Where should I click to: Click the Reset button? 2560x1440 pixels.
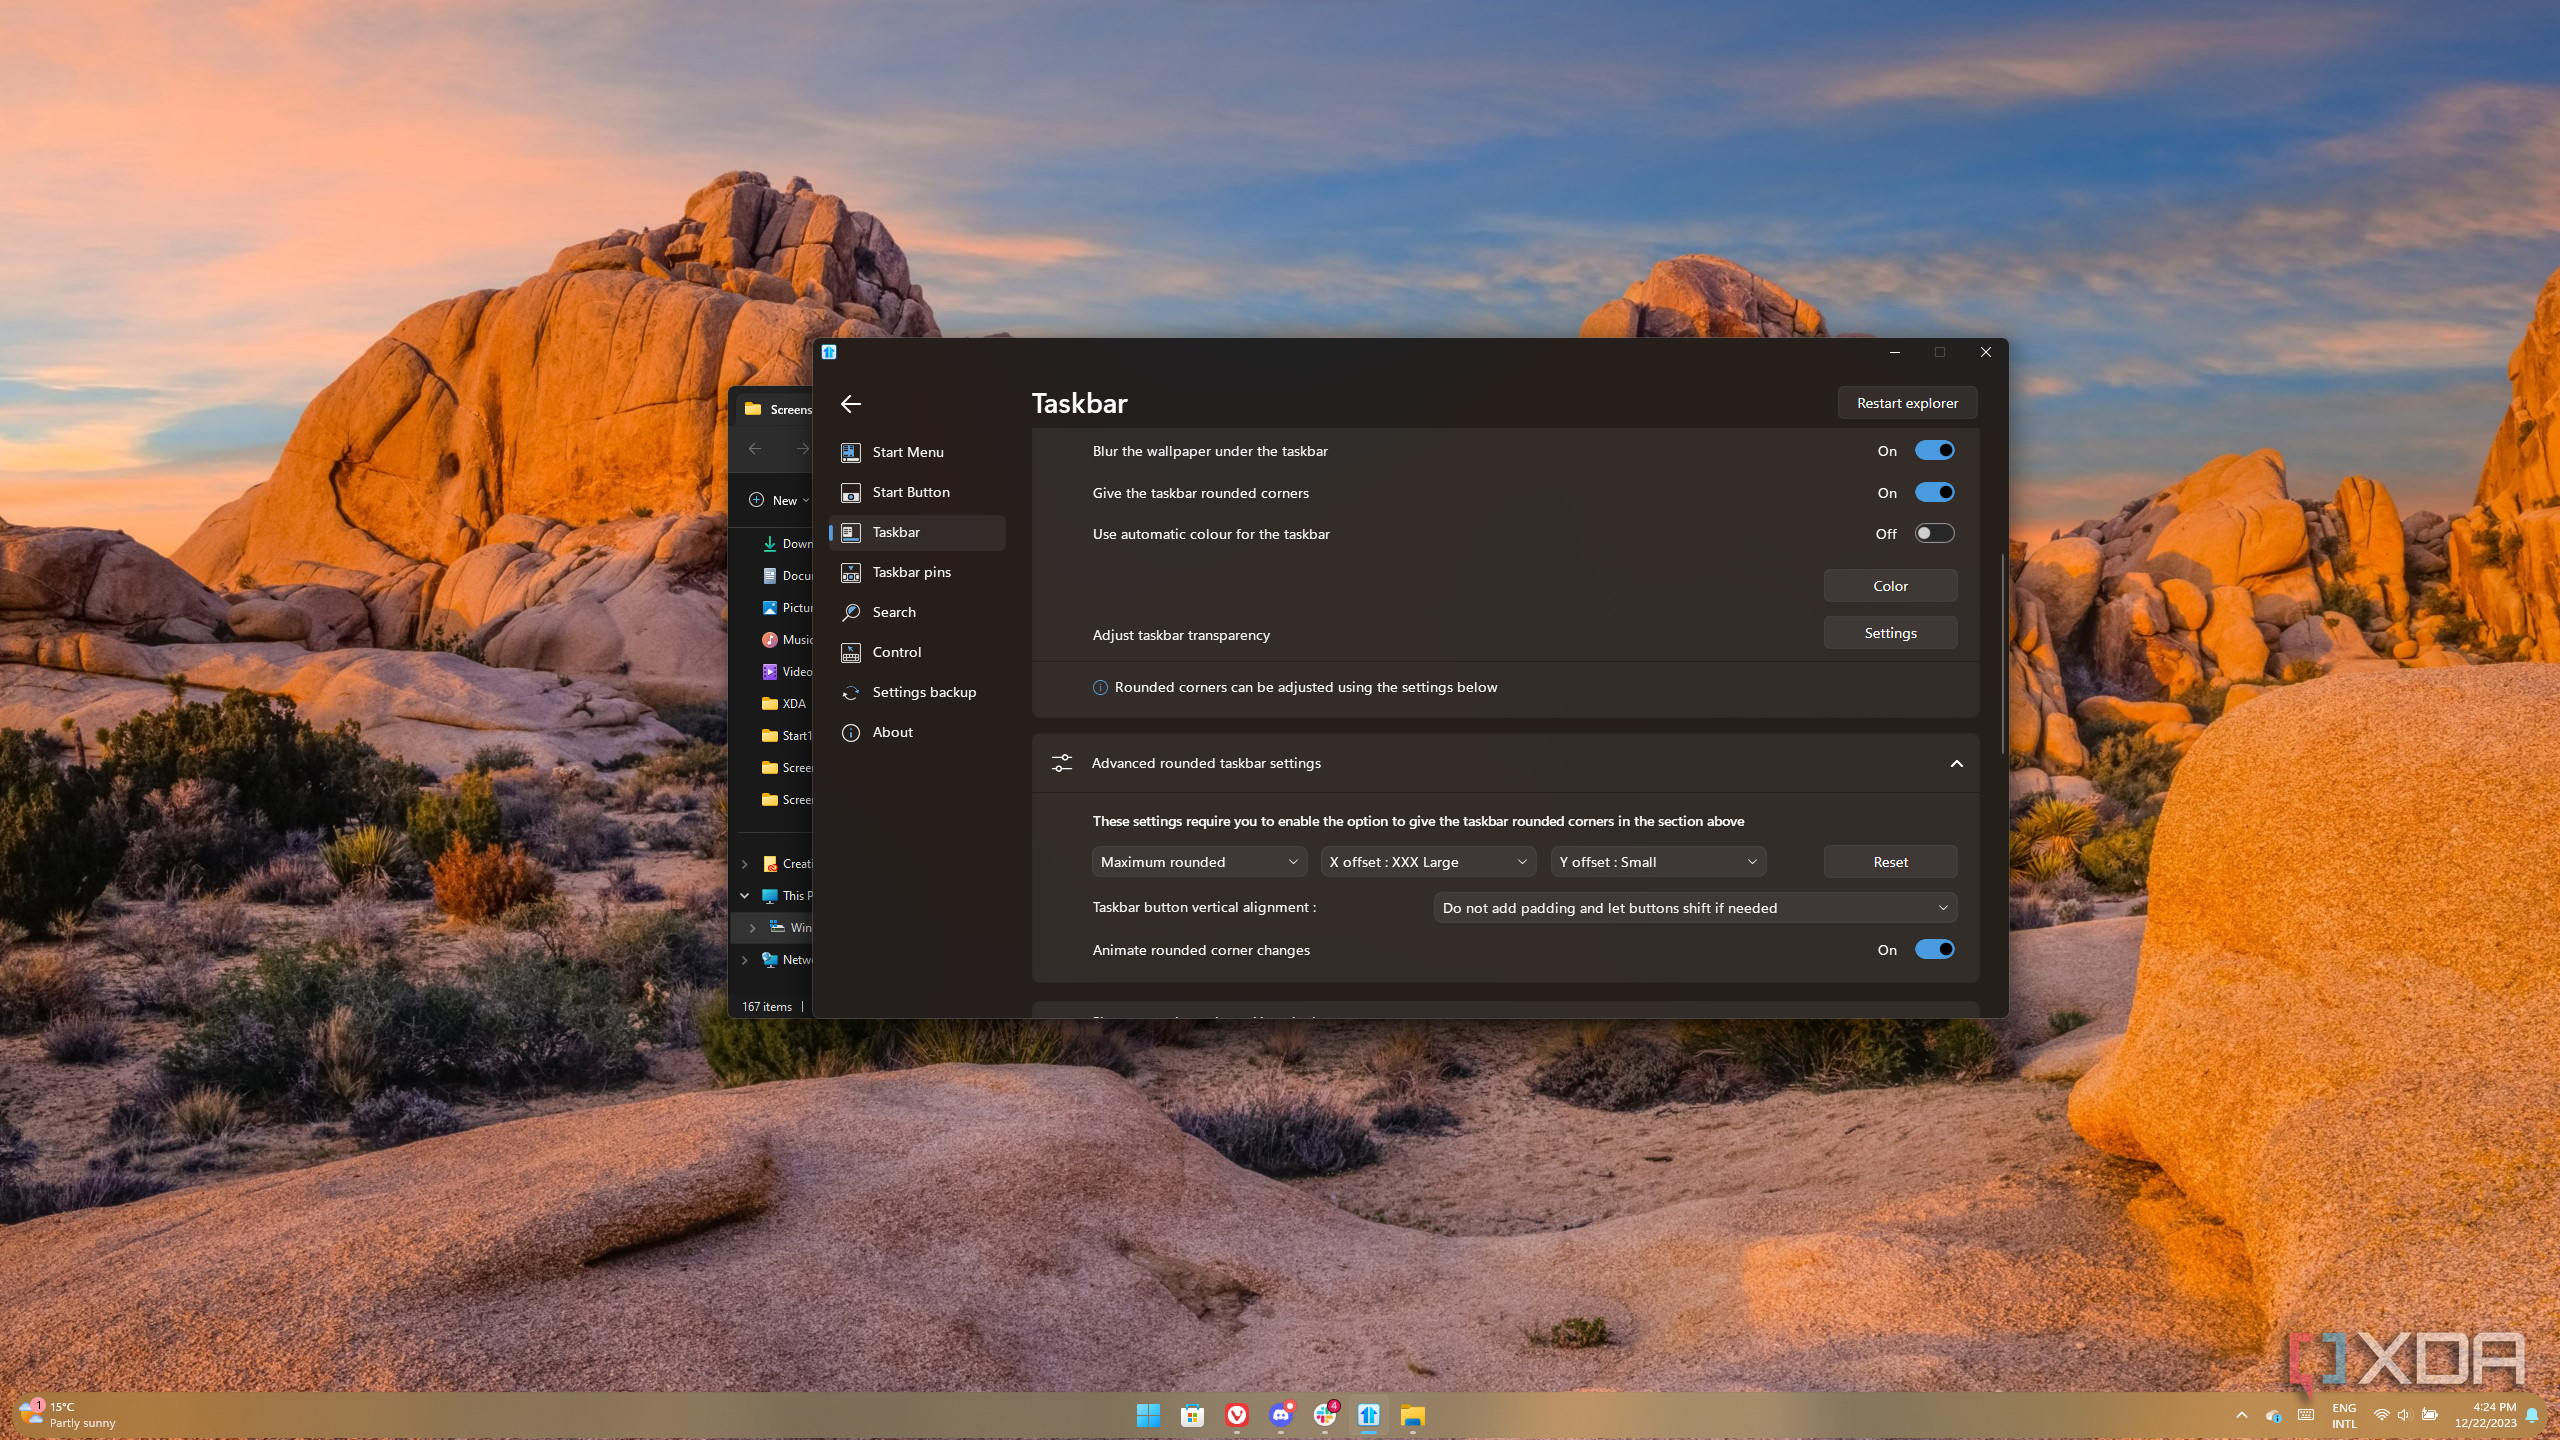(1890, 862)
